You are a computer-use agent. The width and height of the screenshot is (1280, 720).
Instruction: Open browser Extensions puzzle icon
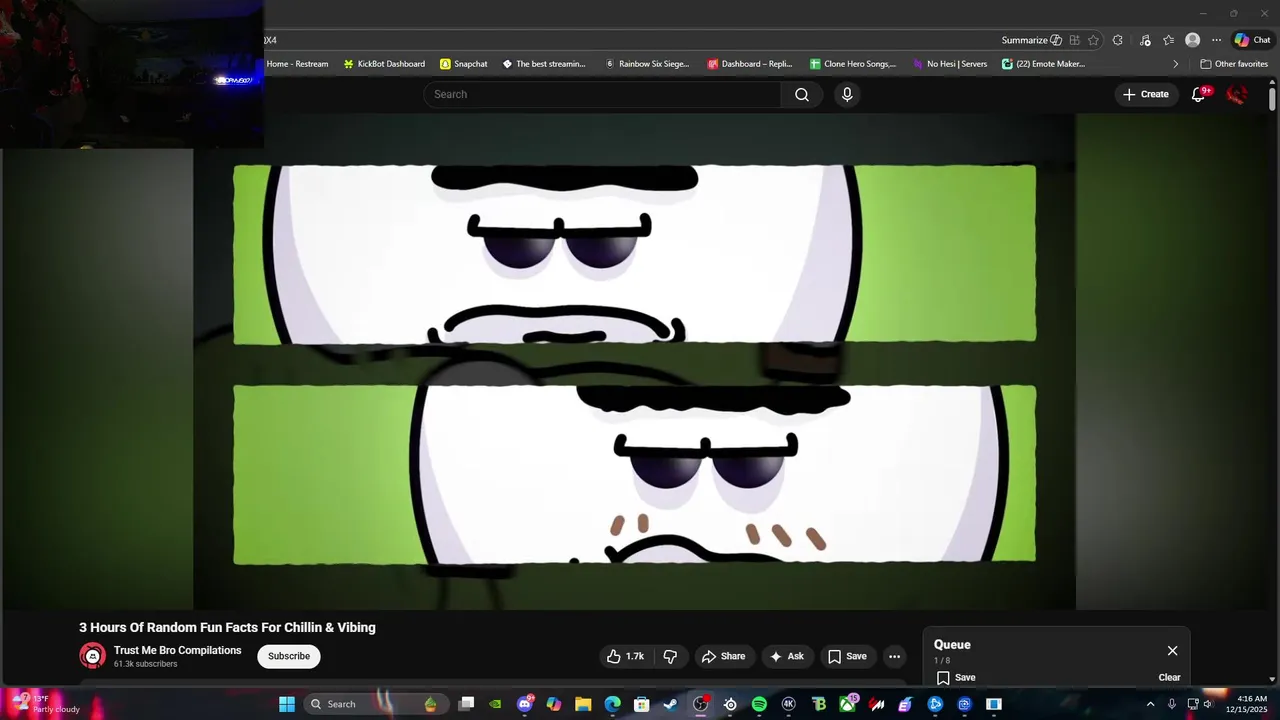pyautogui.click(x=1118, y=40)
